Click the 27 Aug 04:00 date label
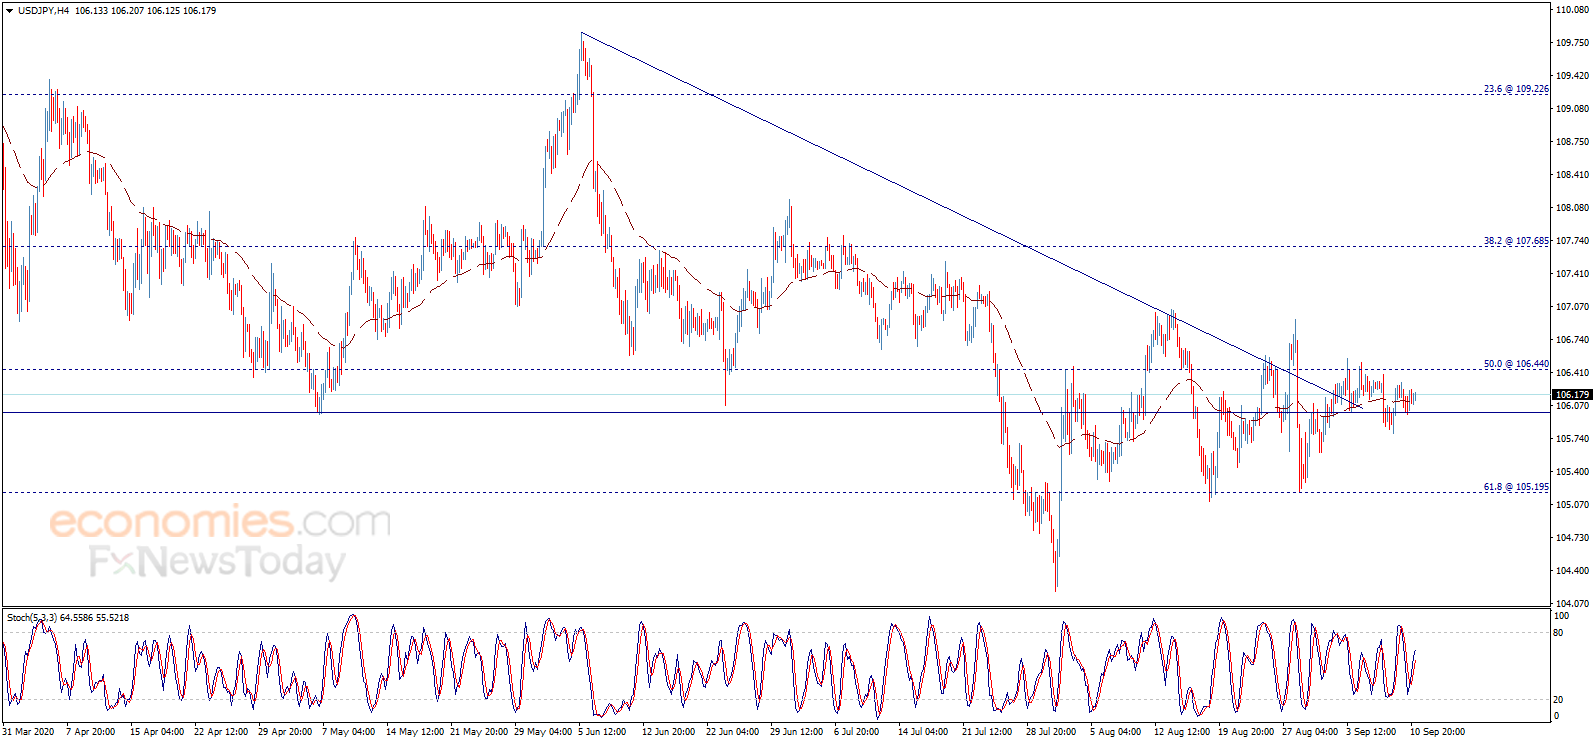1596x743 pixels. pyautogui.click(x=1308, y=732)
